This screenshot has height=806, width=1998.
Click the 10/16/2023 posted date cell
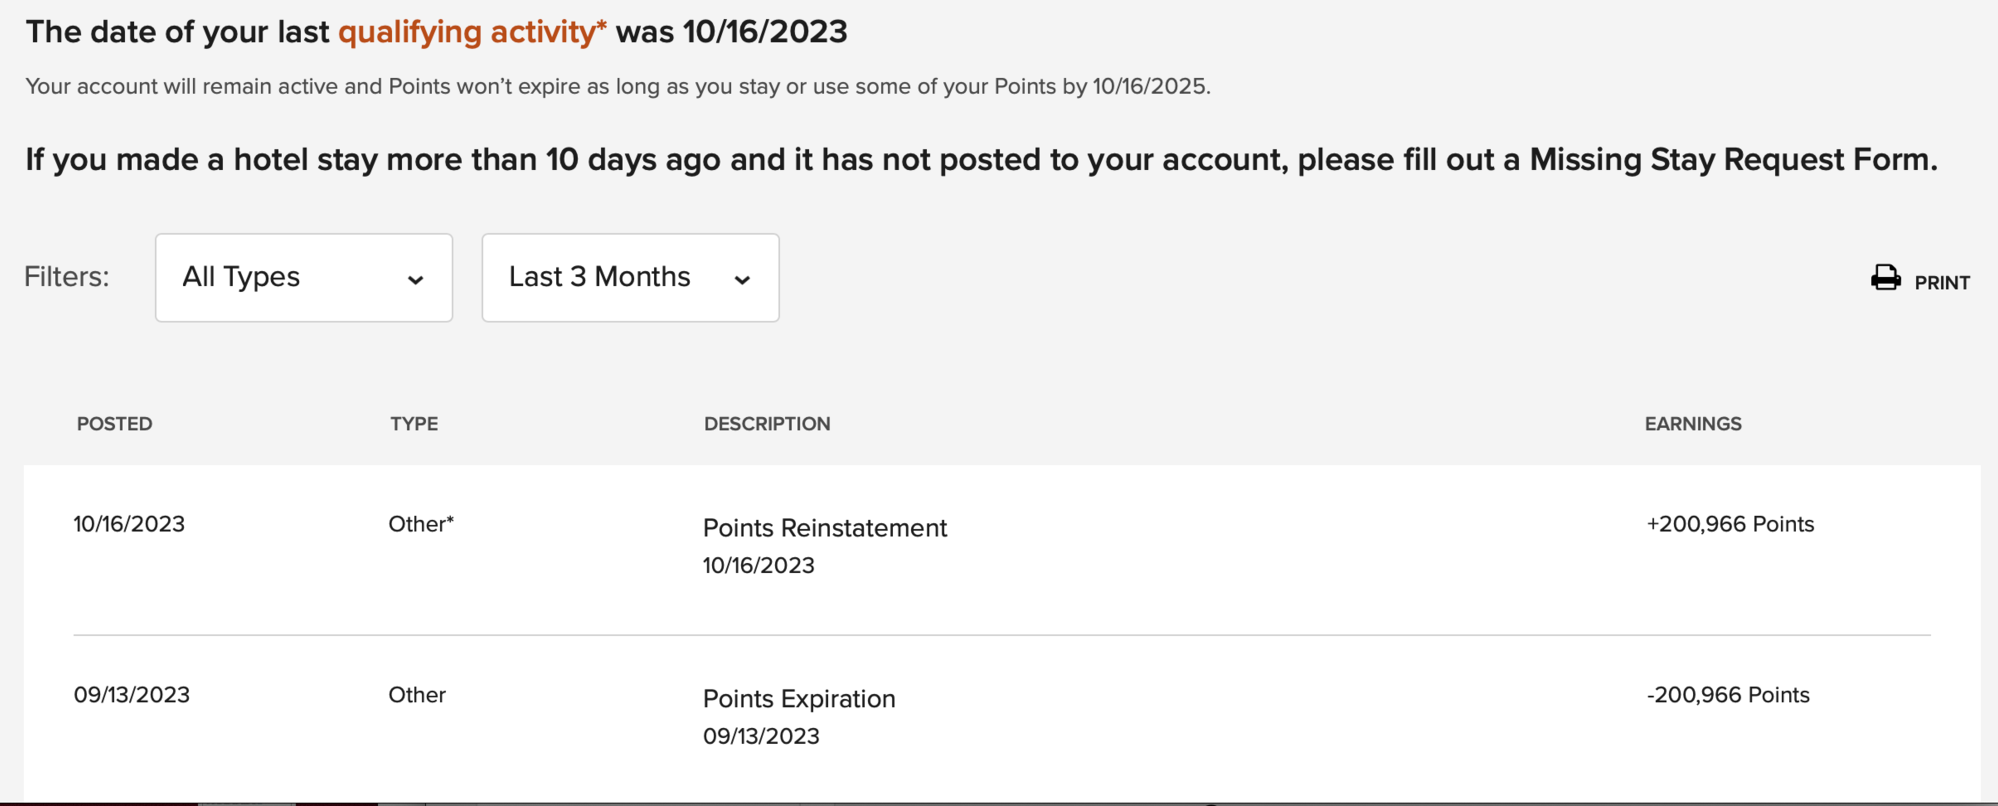(x=129, y=524)
